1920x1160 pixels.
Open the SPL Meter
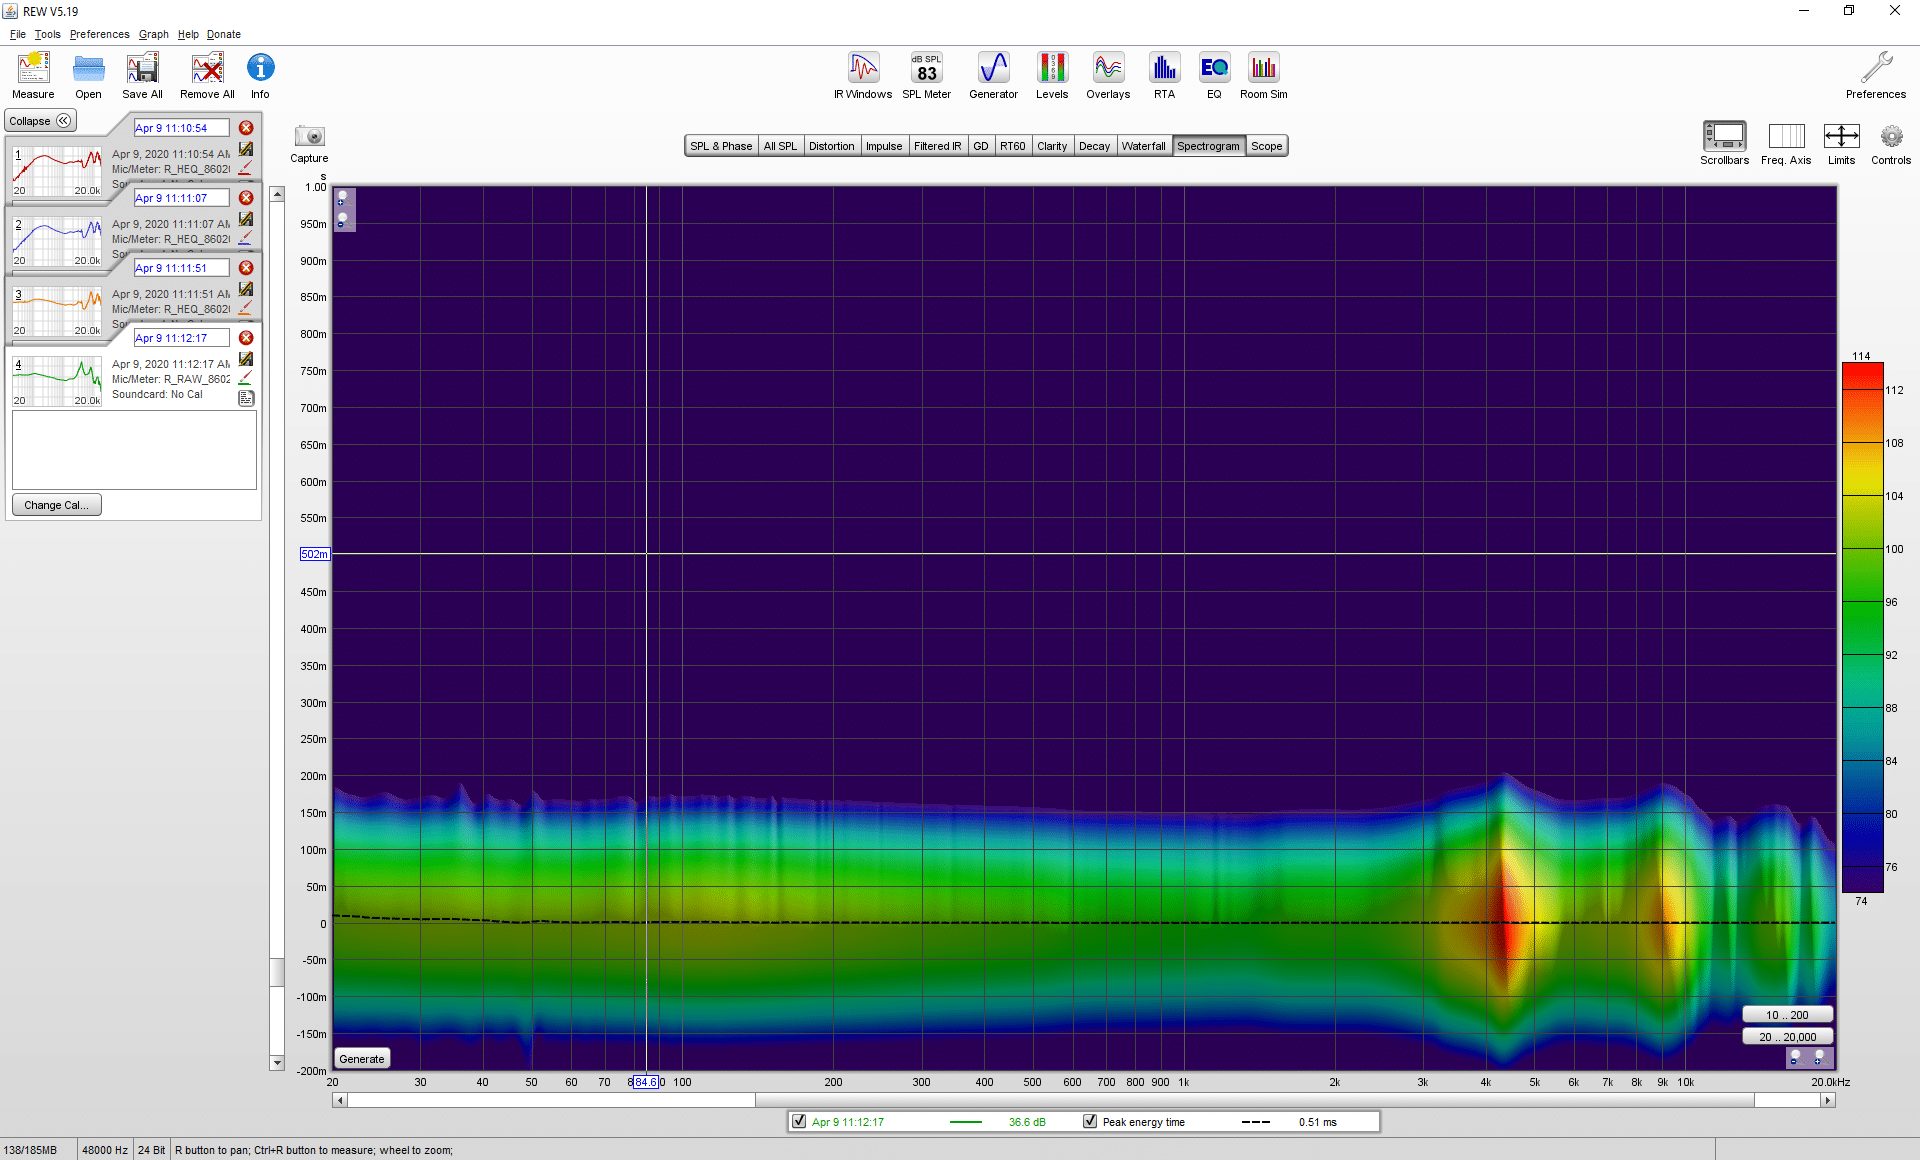[926, 76]
